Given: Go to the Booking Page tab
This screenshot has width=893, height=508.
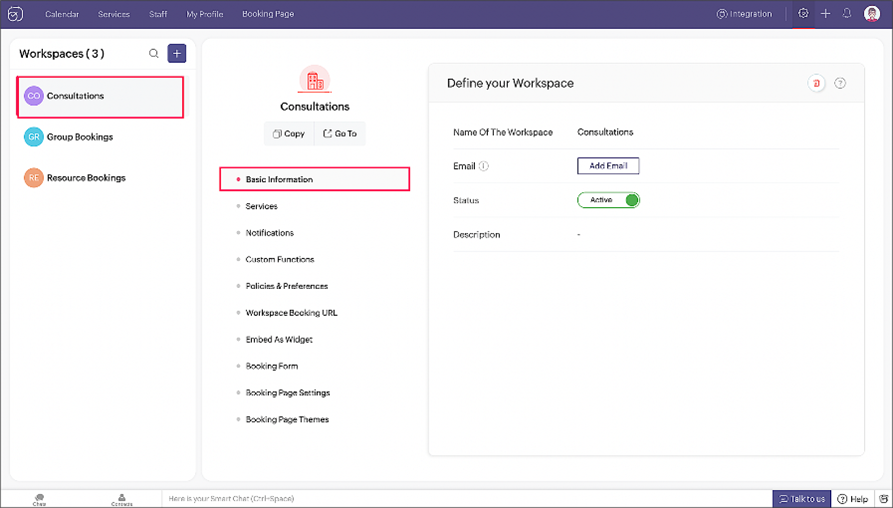Looking at the screenshot, I should [x=268, y=14].
